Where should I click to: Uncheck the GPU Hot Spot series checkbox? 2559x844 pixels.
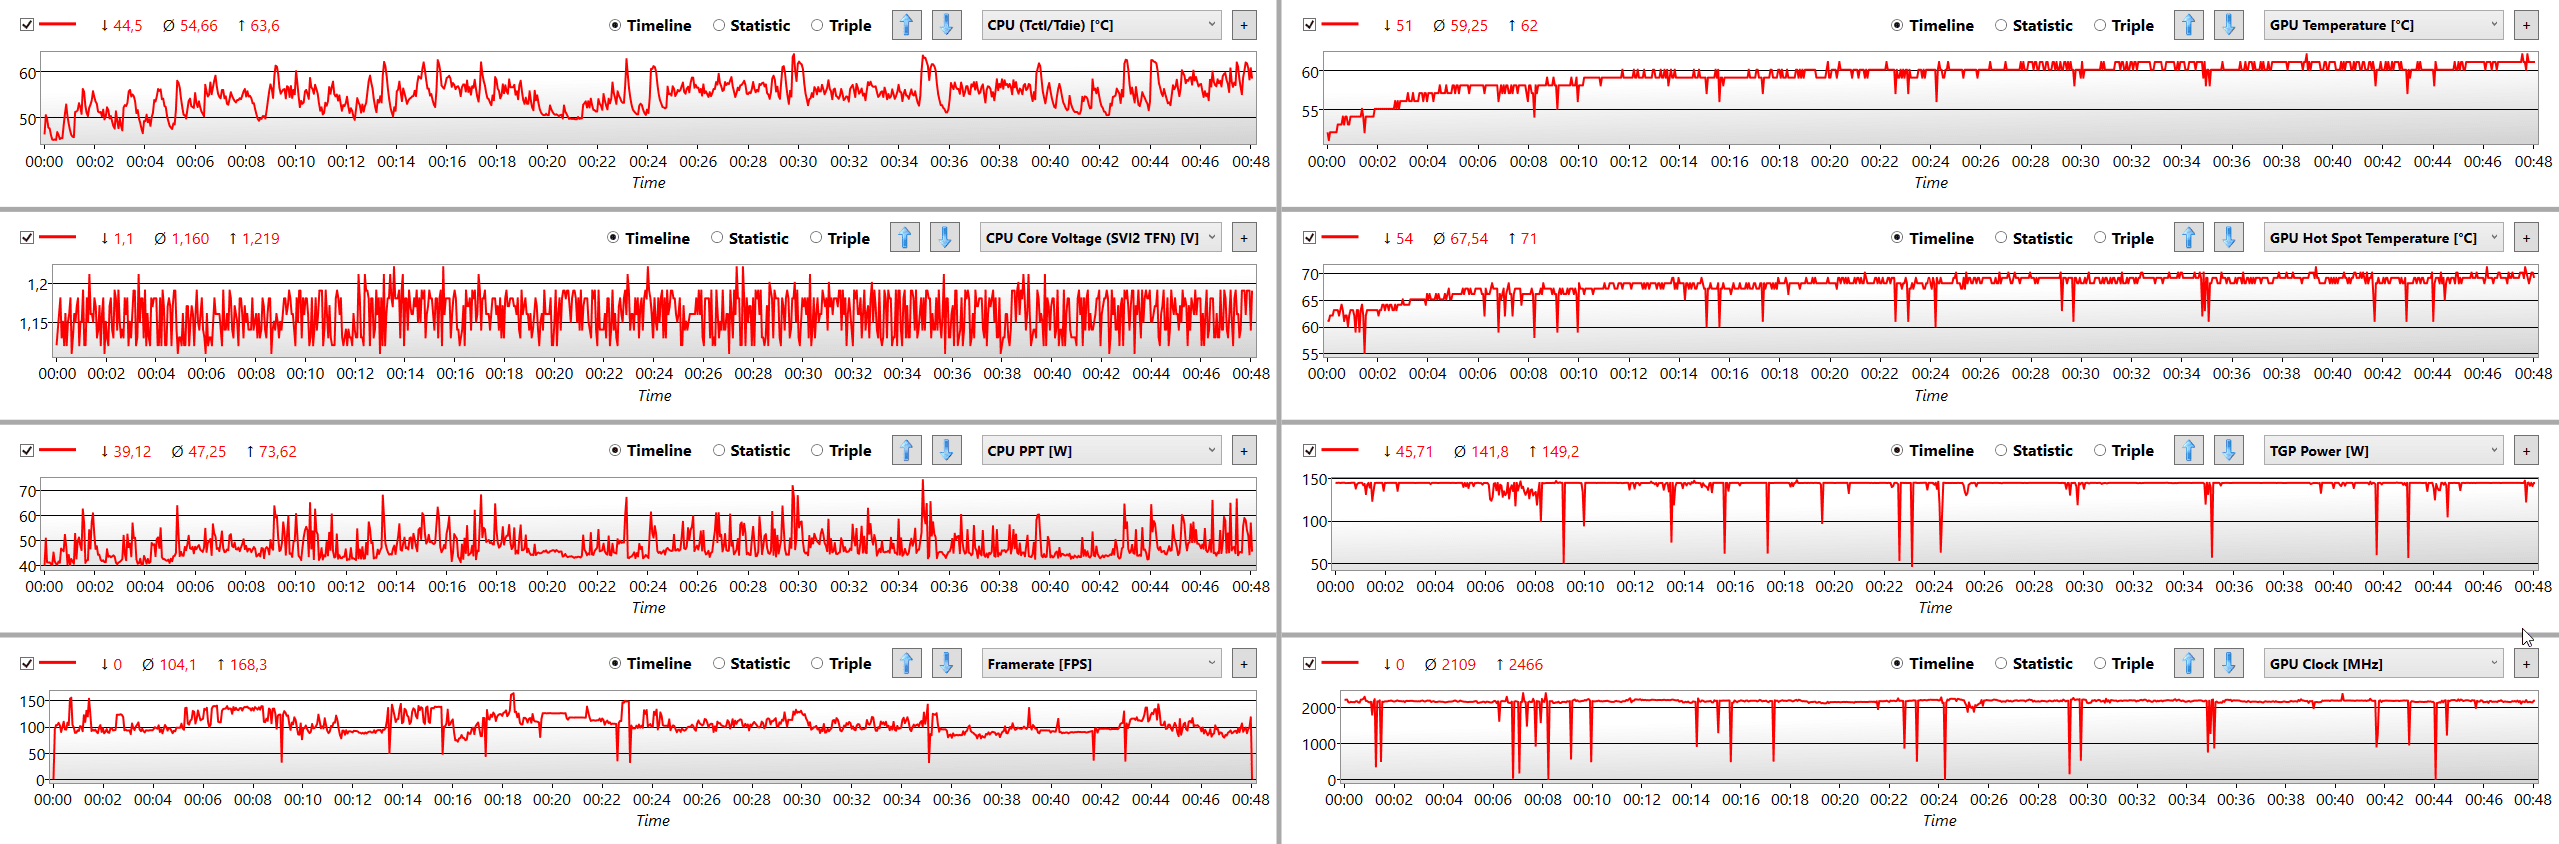(x=1309, y=237)
